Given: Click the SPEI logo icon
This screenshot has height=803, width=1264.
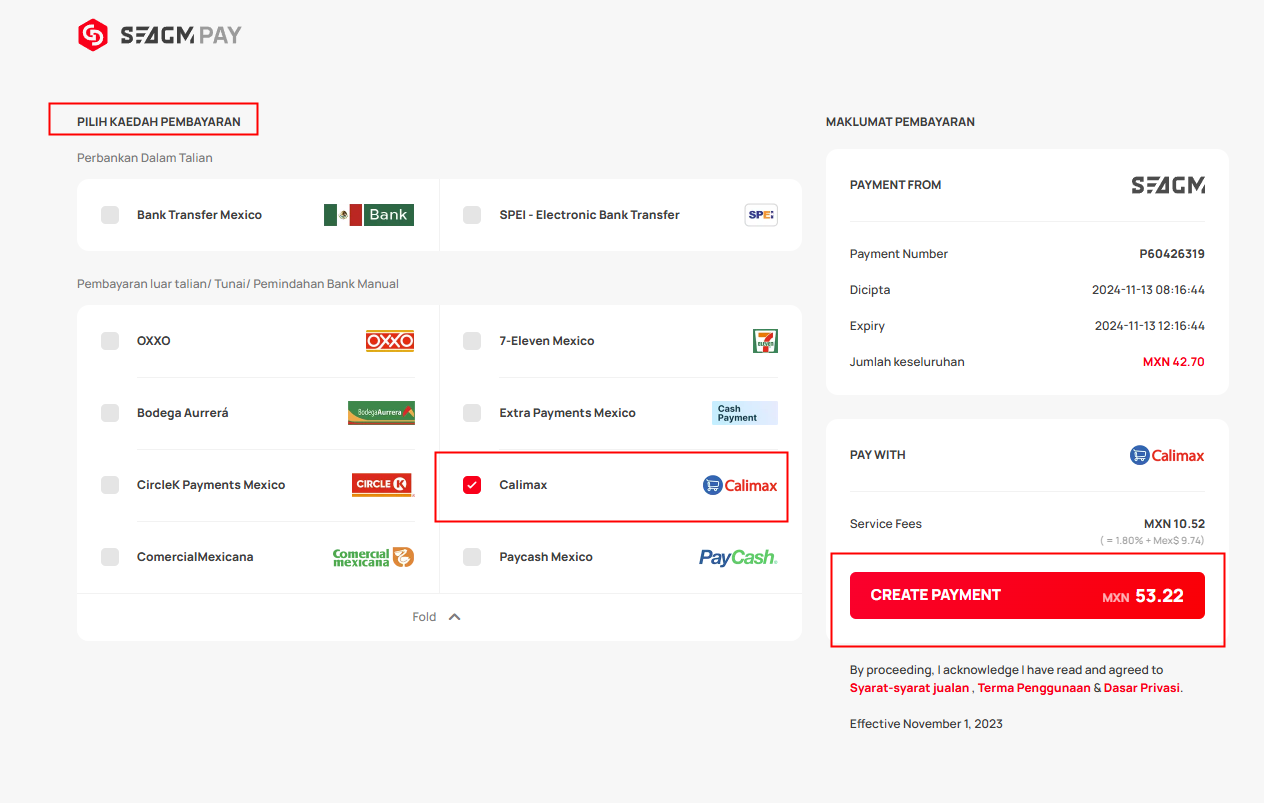Looking at the screenshot, I should pos(761,215).
